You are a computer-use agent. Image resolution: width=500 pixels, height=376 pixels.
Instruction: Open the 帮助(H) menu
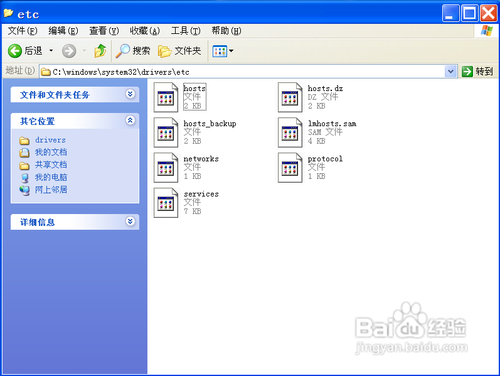[x=226, y=31]
